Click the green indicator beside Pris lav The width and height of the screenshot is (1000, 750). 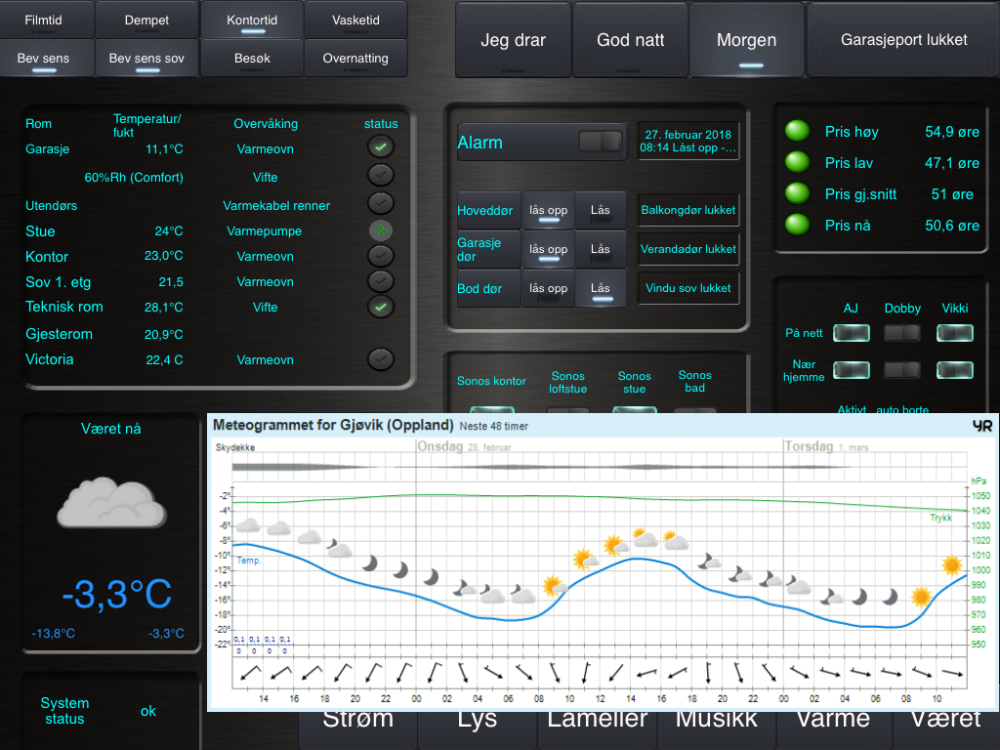797,162
